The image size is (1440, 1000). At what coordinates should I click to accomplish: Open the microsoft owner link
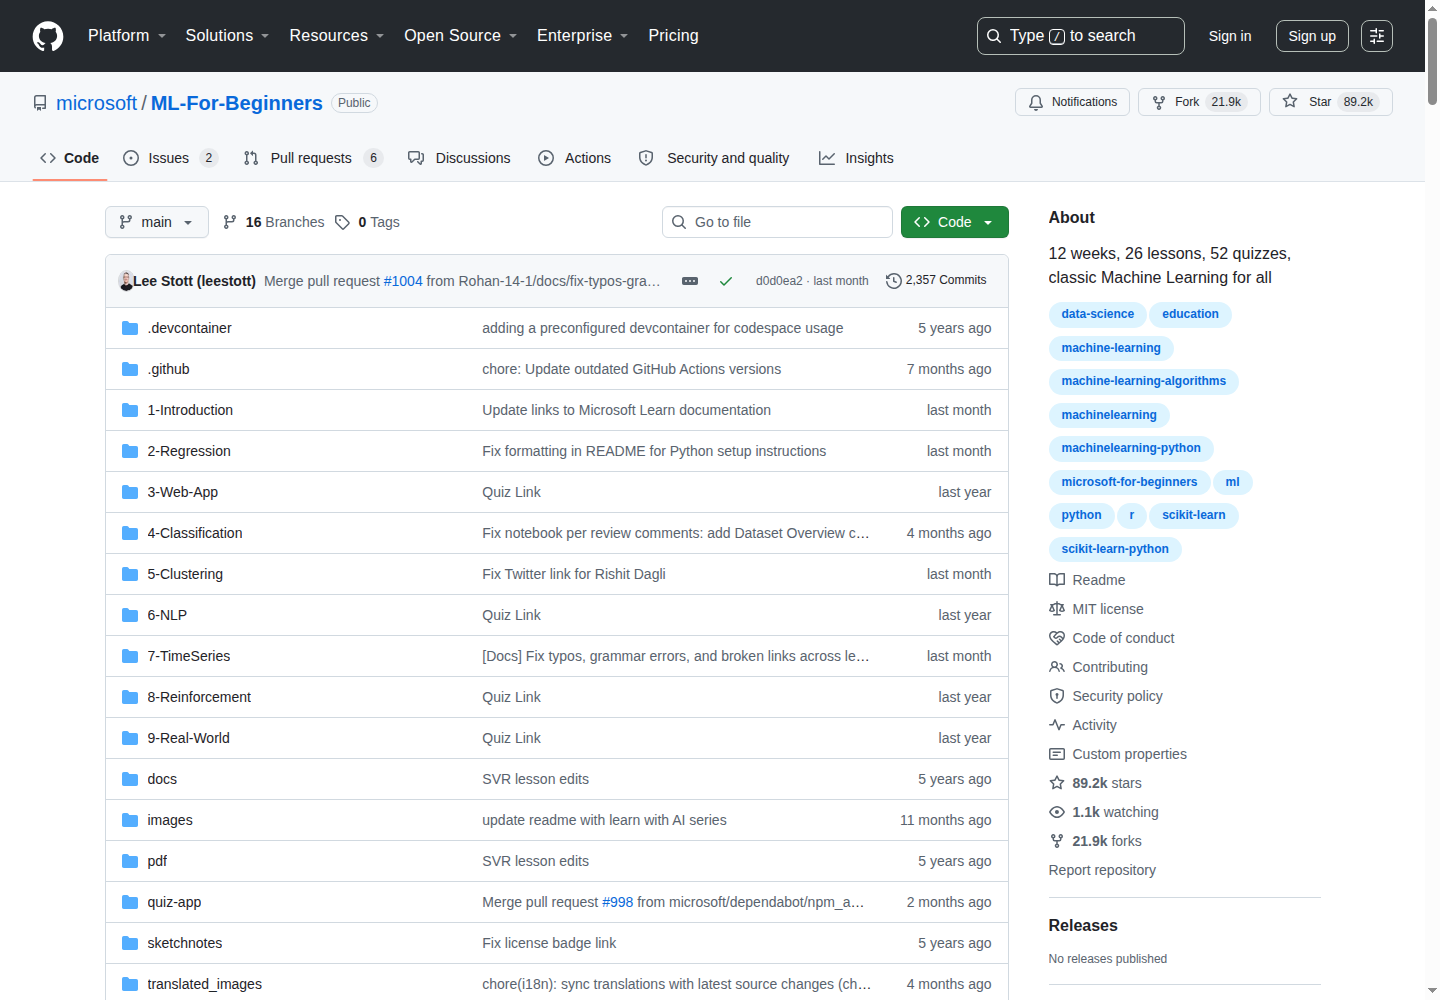pos(96,103)
